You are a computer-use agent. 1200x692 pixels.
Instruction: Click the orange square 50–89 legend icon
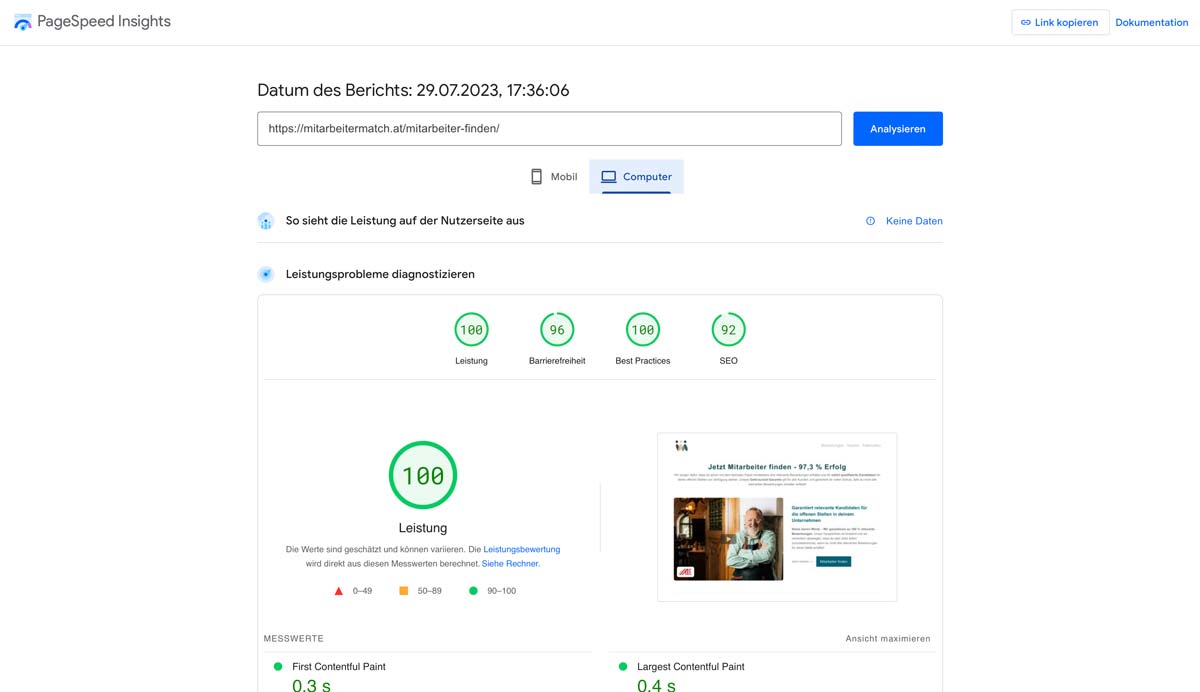(404, 591)
